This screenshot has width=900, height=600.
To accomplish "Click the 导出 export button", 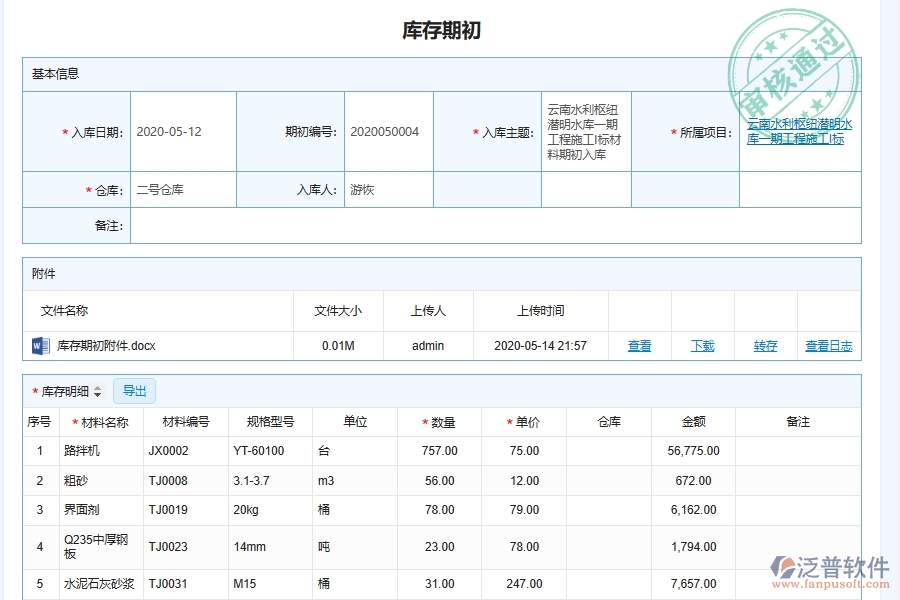I will pos(135,391).
